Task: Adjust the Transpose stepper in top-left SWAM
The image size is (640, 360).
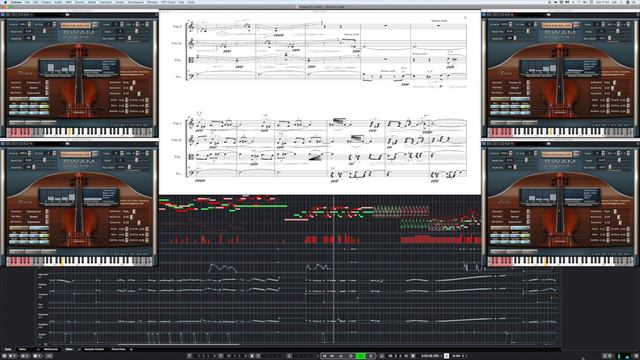Action: [121, 24]
